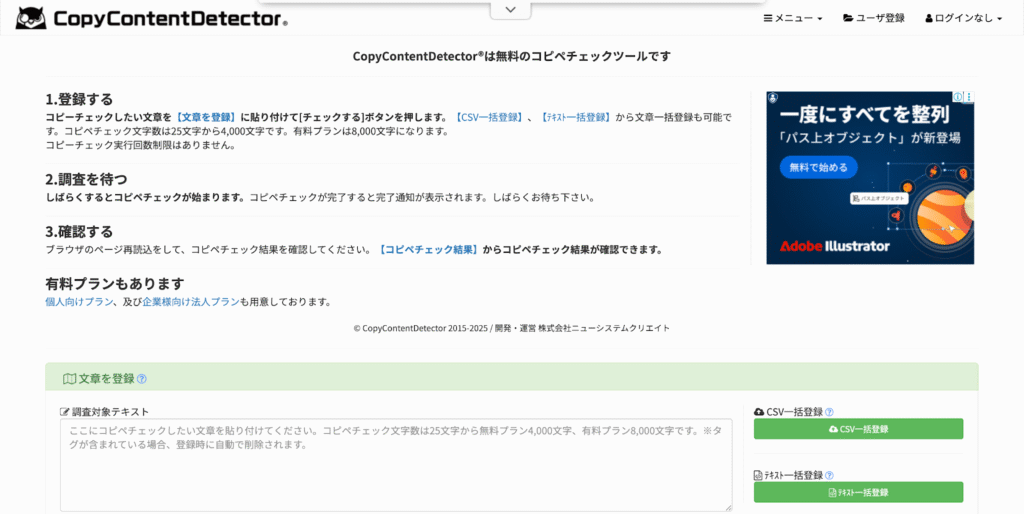Click the cloud icon beside CSV一括登録 label
The width and height of the screenshot is (1024, 514).
pyautogui.click(x=759, y=412)
